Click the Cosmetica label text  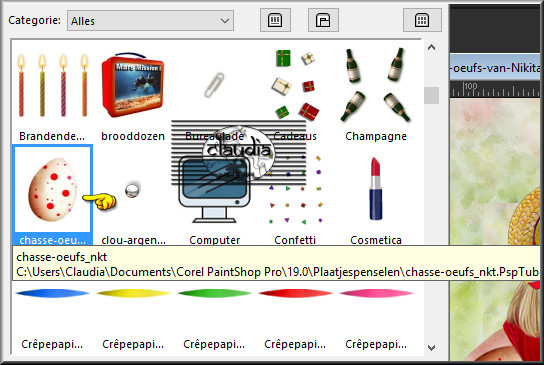point(376,240)
